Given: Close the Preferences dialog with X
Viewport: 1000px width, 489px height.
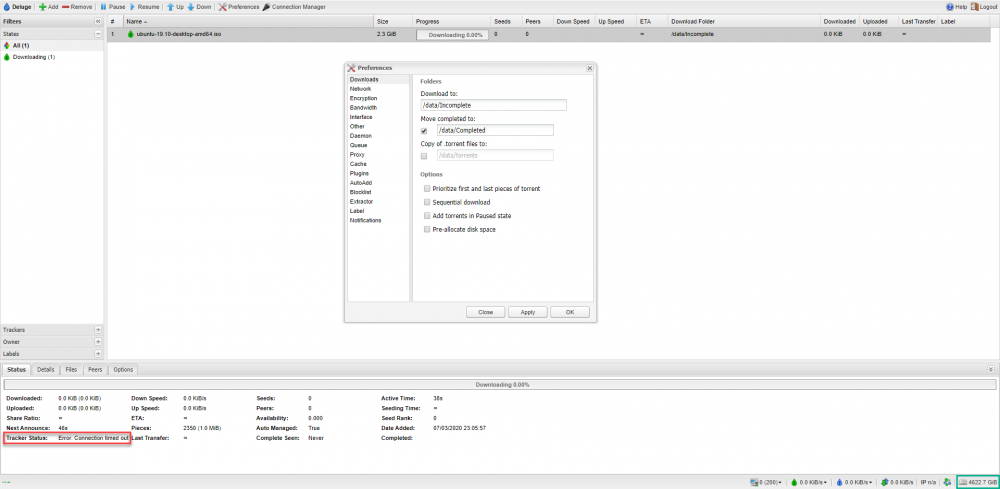Looking at the screenshot, I should 589,68.
